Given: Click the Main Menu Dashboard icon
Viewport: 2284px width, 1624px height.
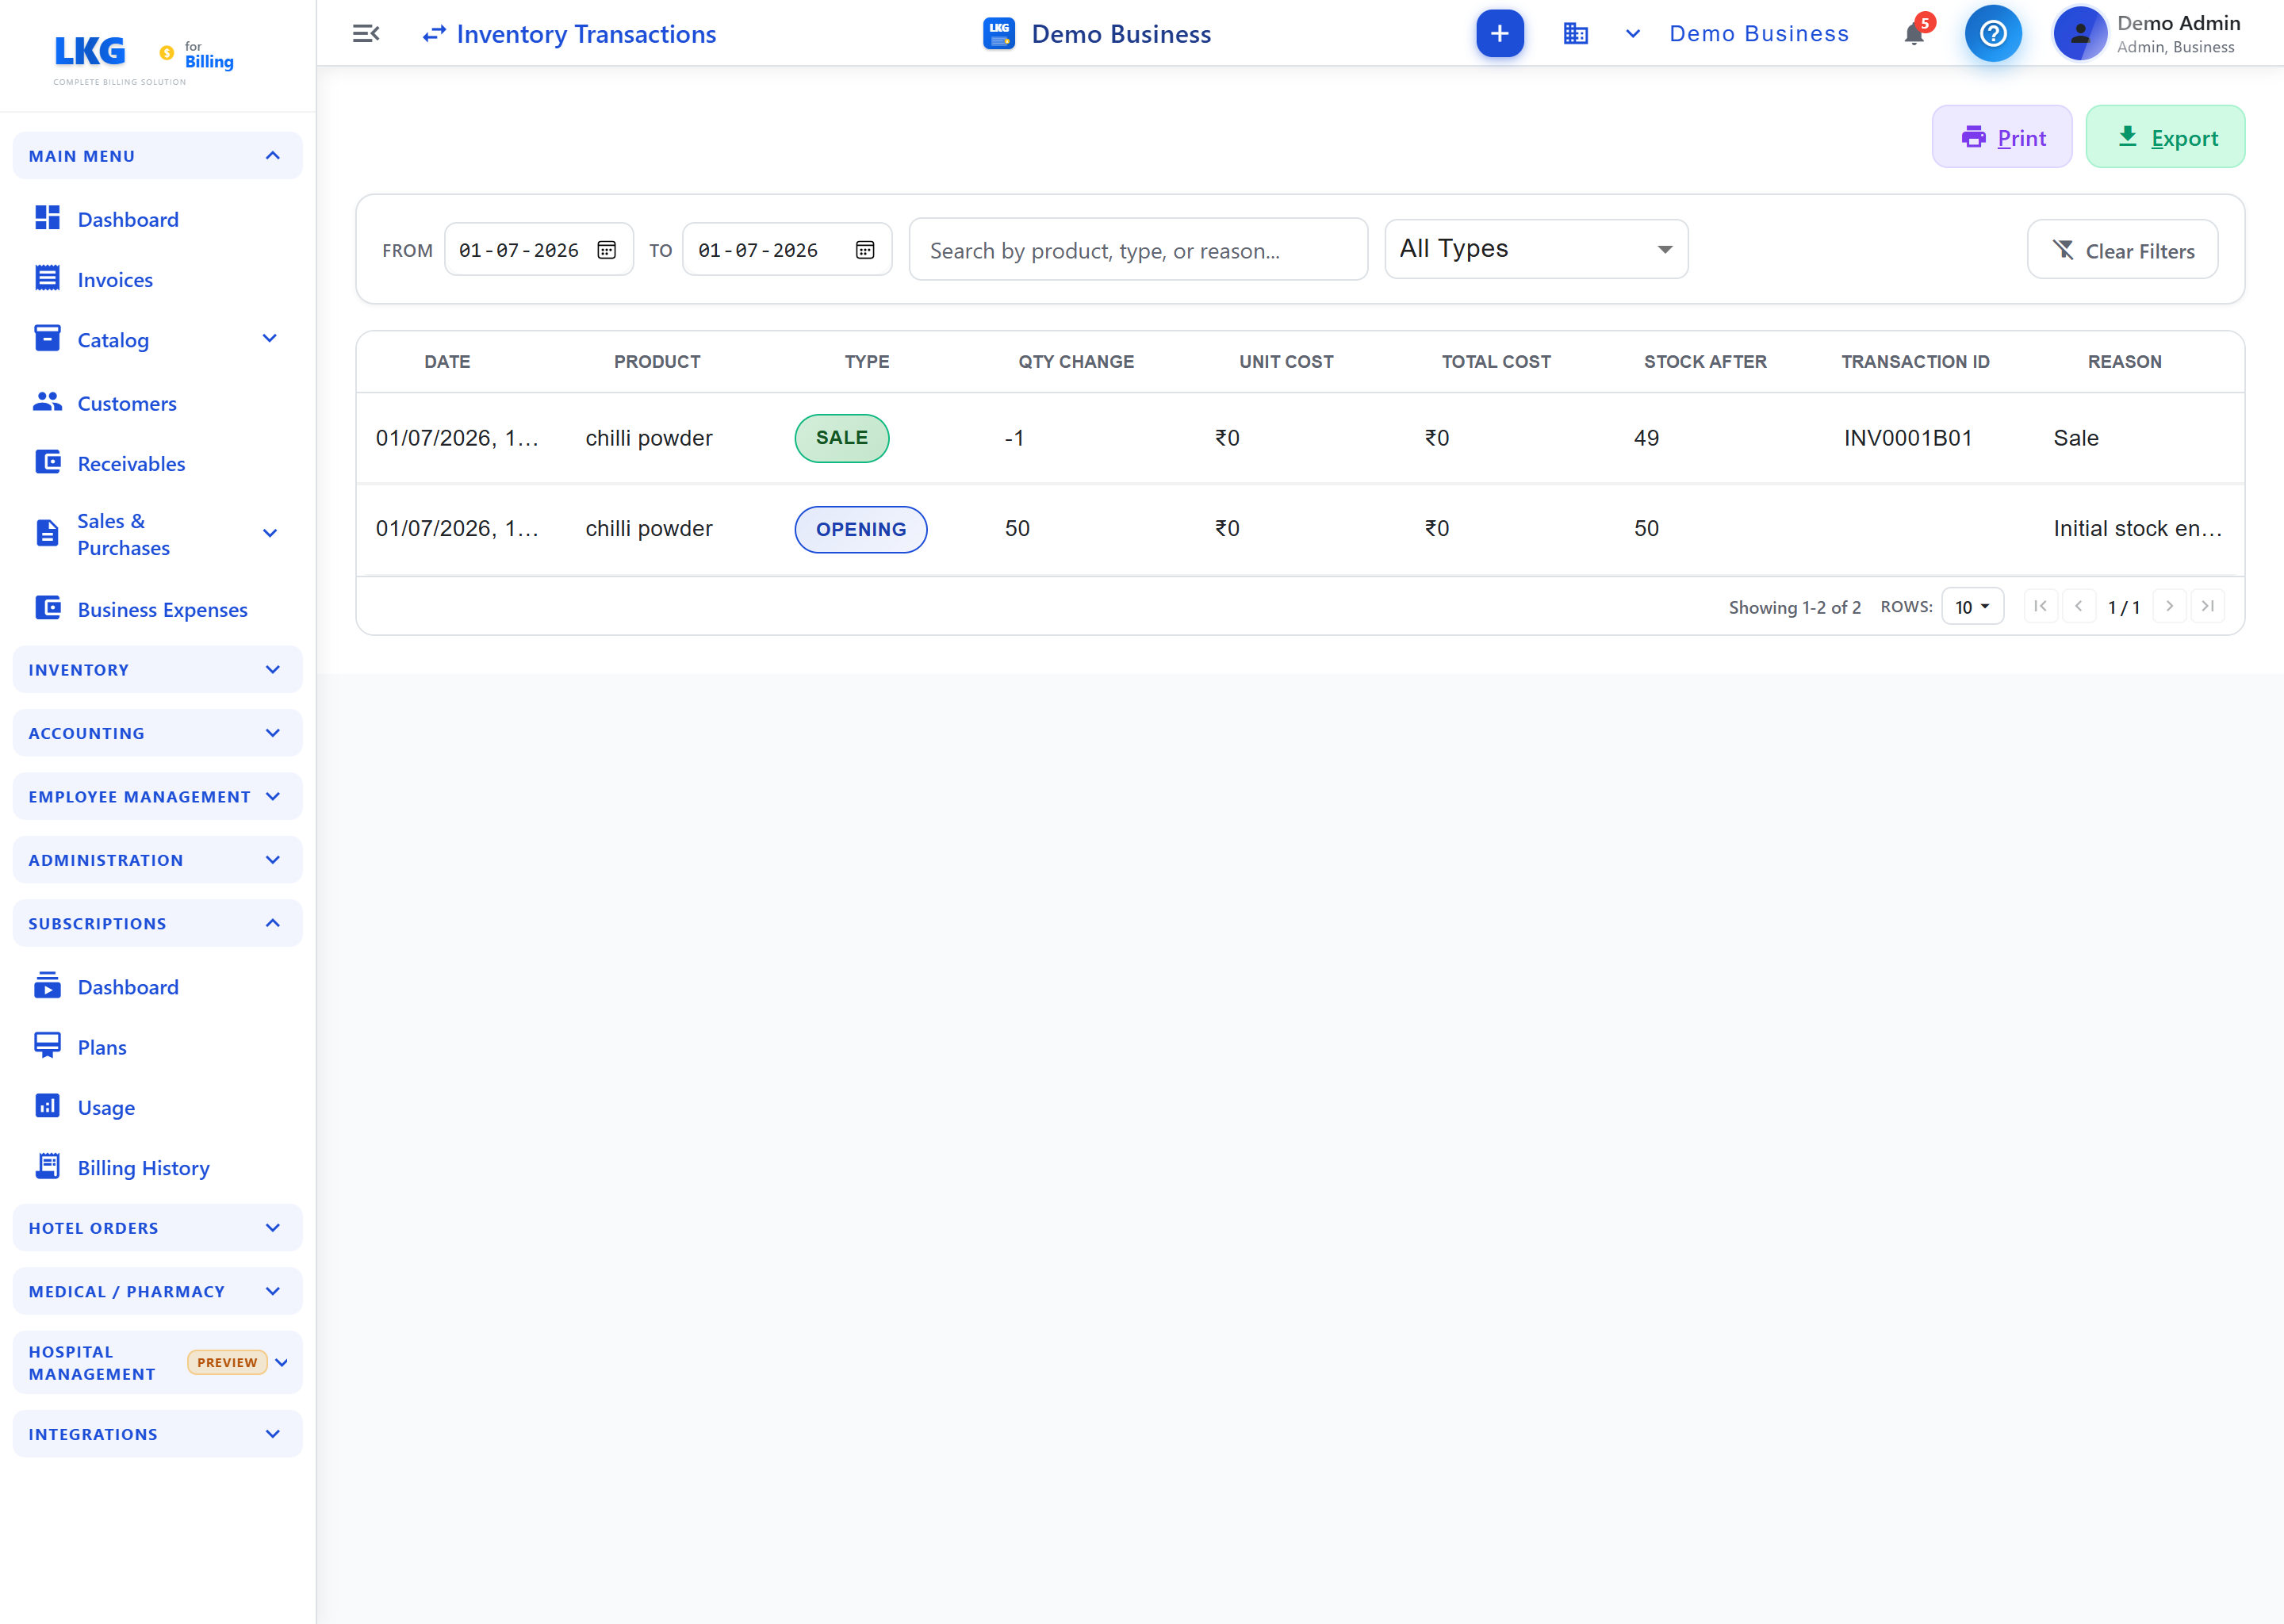Looking at the screenshot, I should click(47, 218).
